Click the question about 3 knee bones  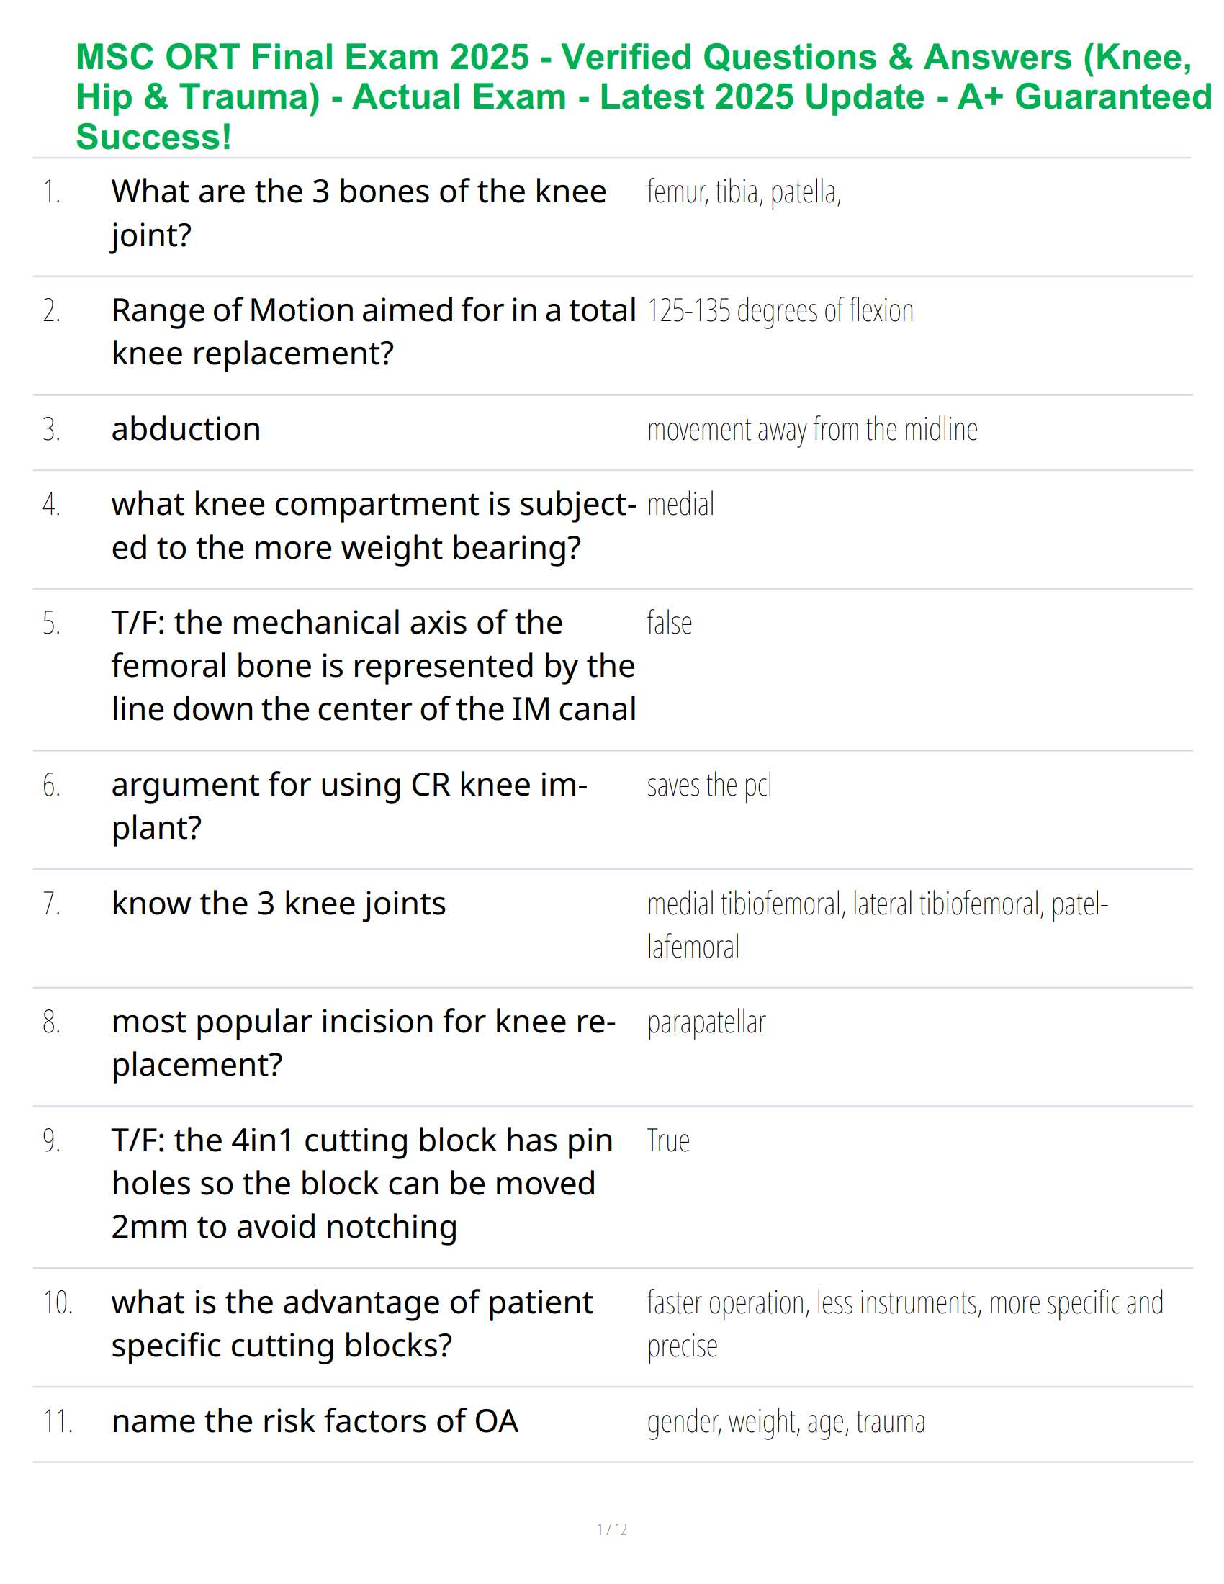coord(358,212)
